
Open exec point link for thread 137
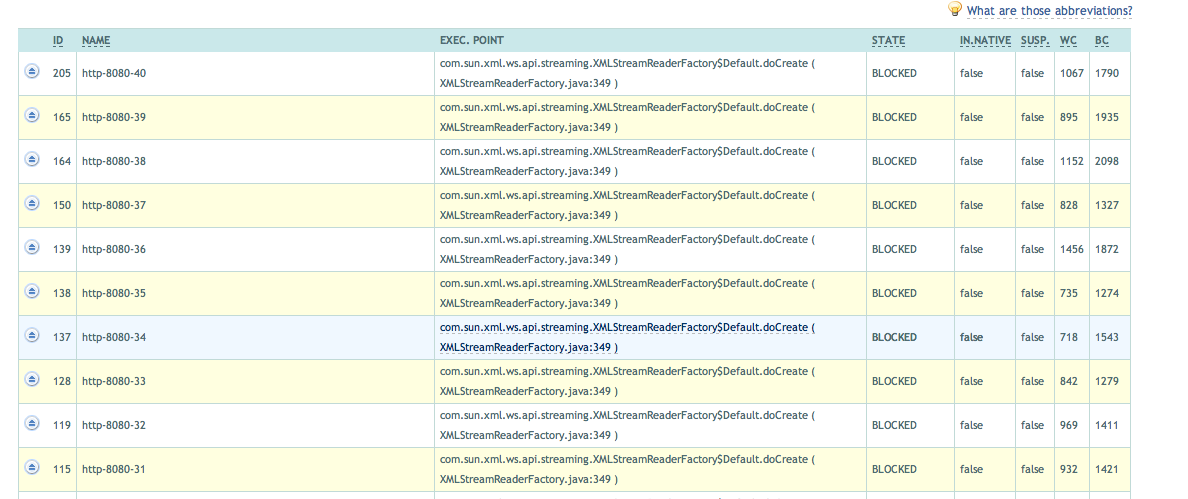[627, 337]
